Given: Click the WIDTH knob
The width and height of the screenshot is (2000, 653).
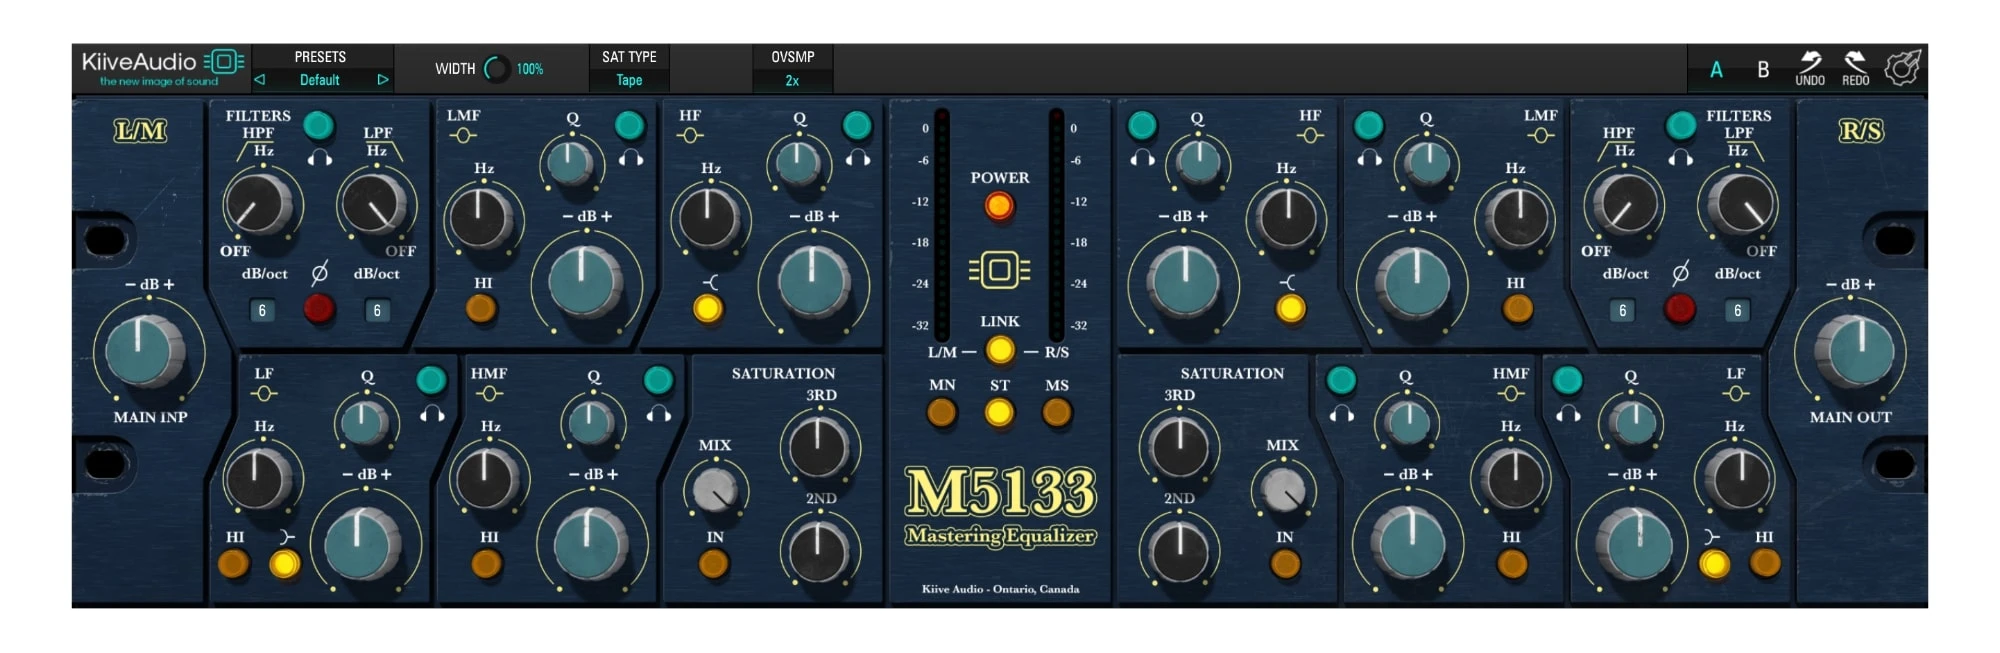Looking at the screenshot, I should (x=497, y=69).
